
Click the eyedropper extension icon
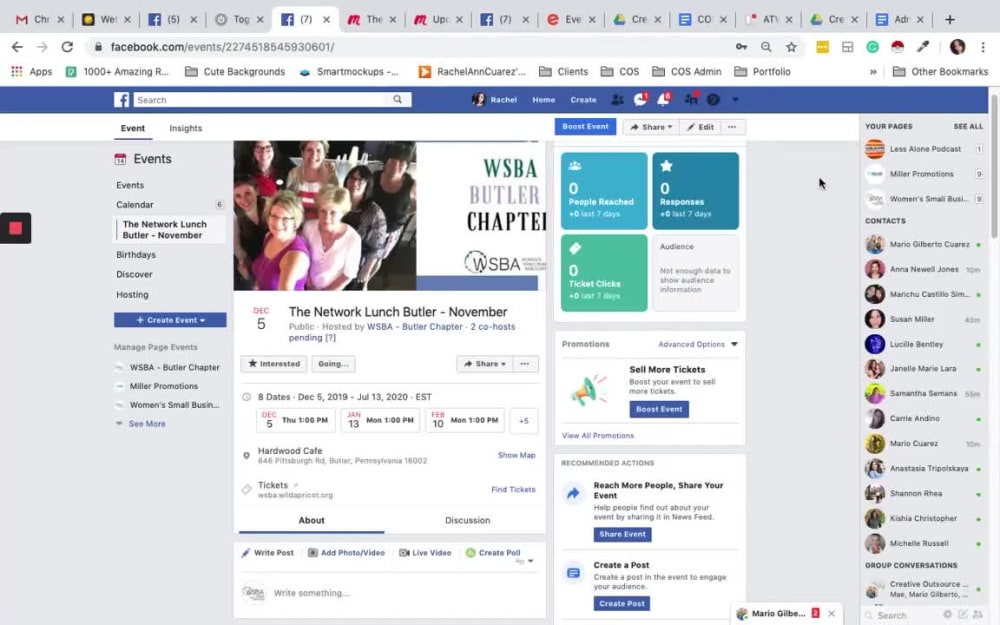coord(923,47)
